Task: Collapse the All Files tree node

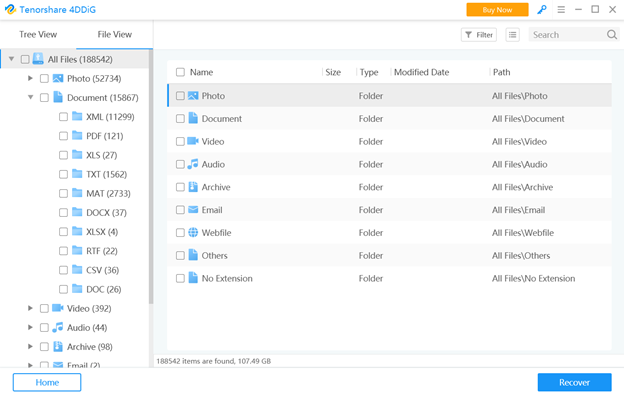Action: click(12, 59)
